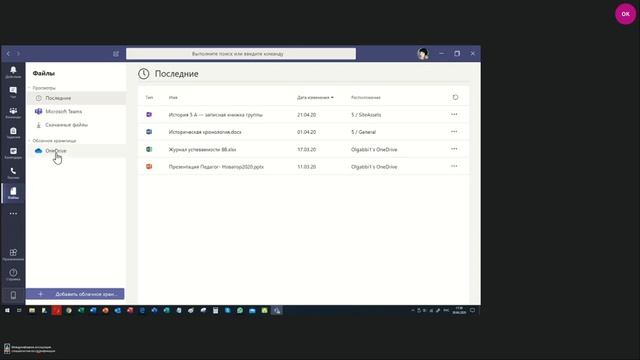
Task: Refresh the recent files list
Action: [x=455, y=97]
